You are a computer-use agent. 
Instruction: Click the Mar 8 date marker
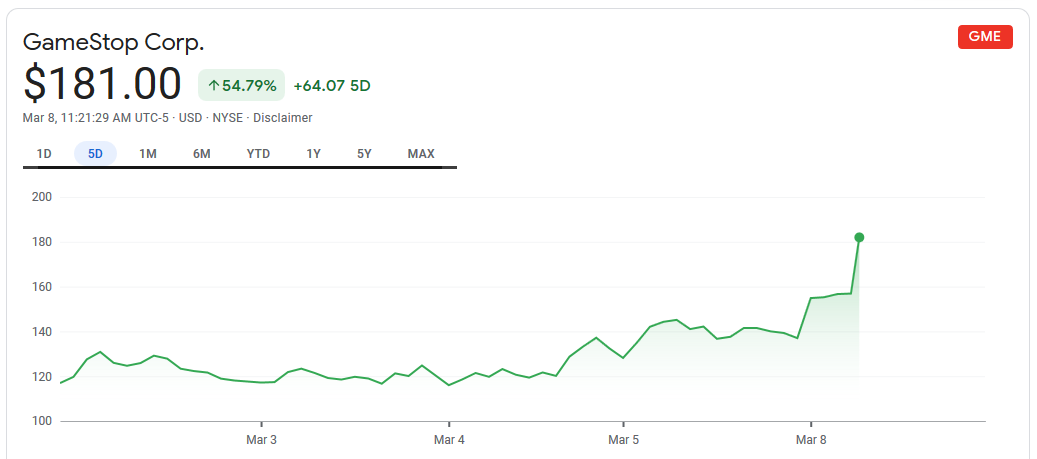tap(811, 439)
